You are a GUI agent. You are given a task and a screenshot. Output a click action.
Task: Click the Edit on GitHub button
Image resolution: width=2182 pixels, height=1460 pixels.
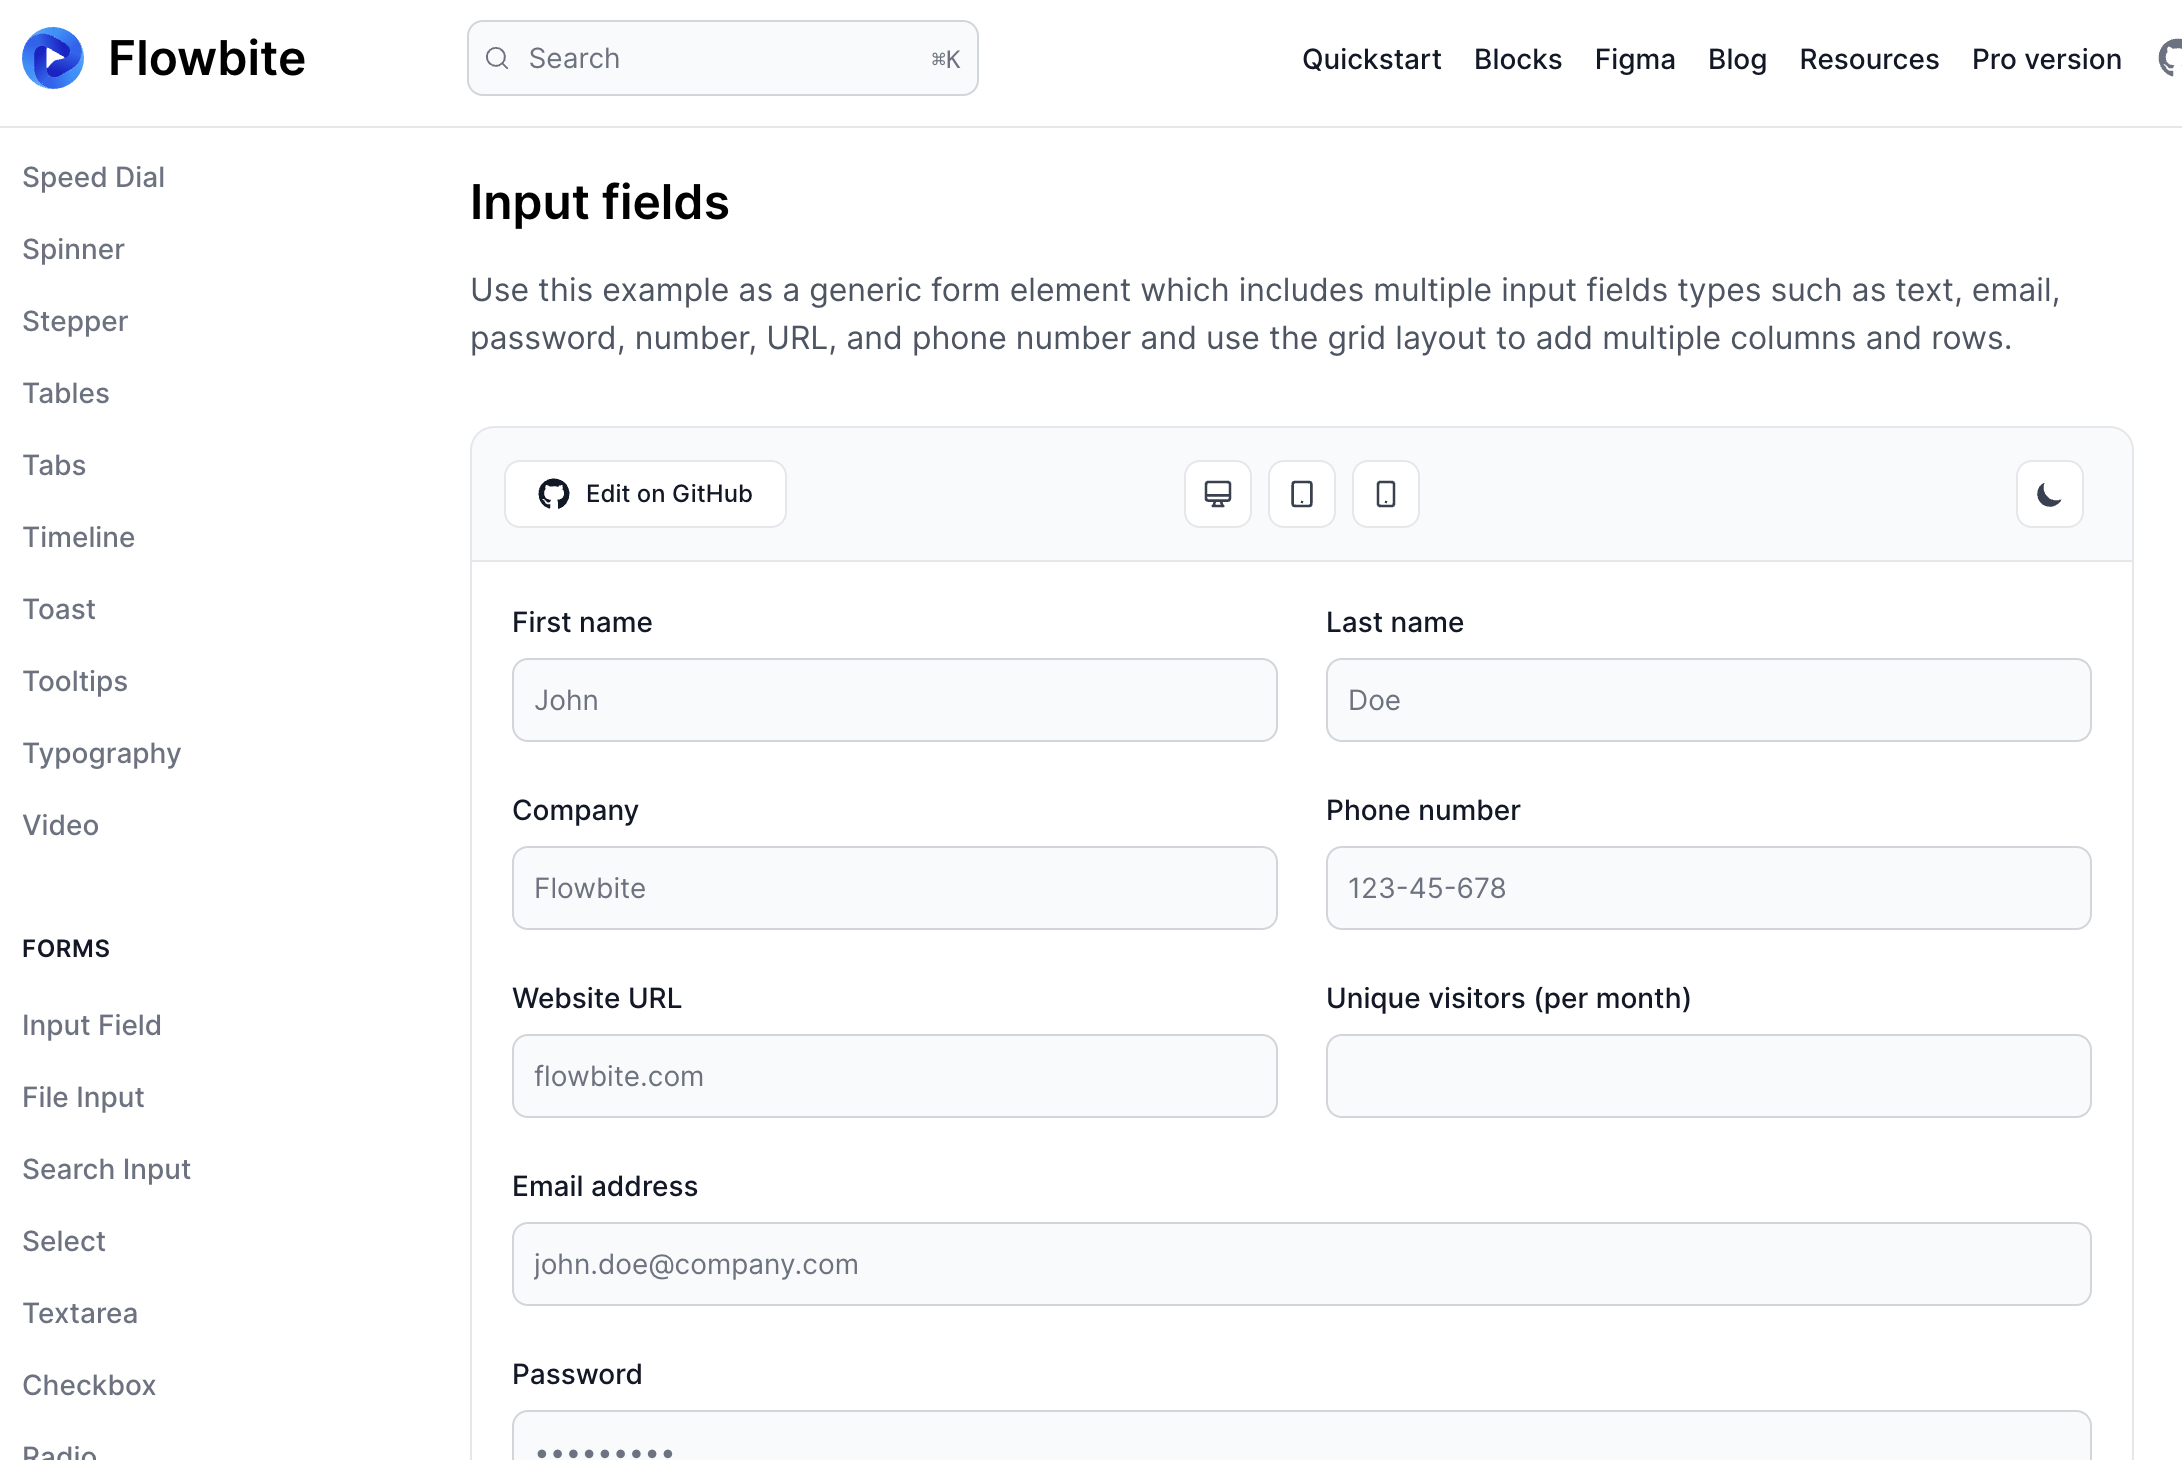pos(645,493)
